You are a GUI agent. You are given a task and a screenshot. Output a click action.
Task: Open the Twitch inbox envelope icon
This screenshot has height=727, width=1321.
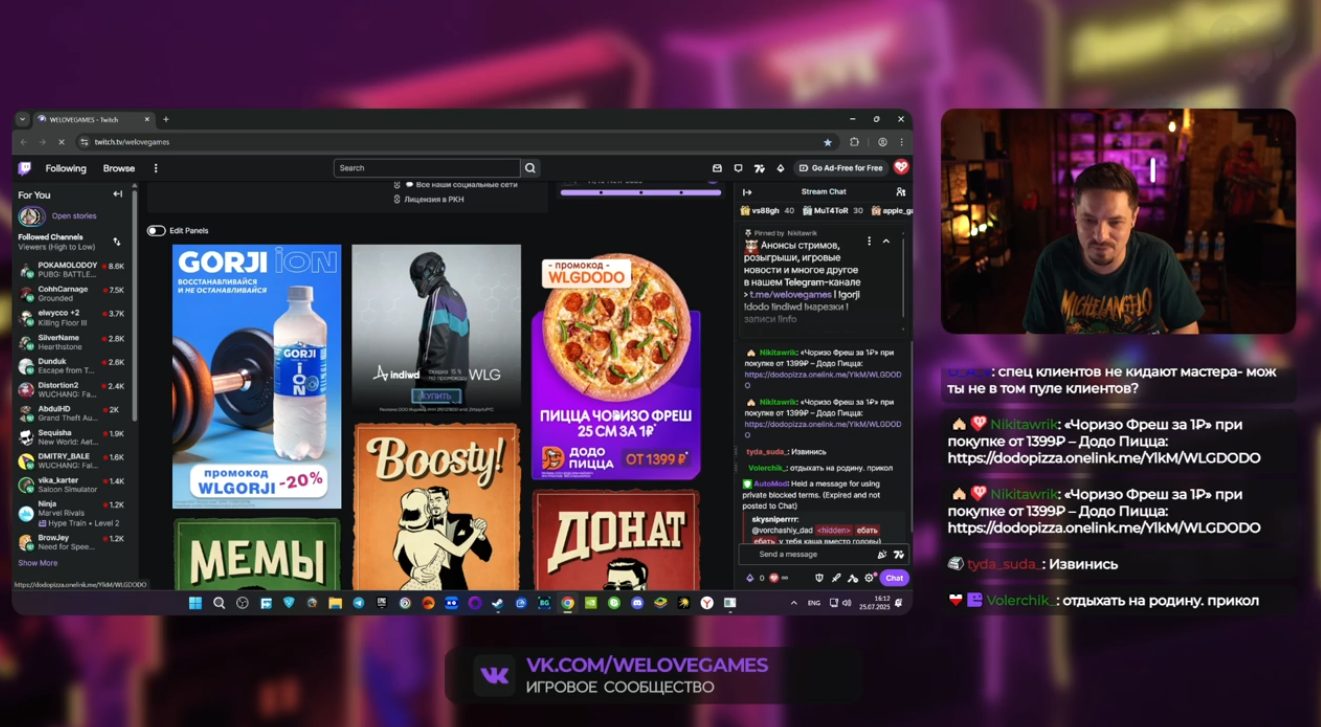(717, 168)
